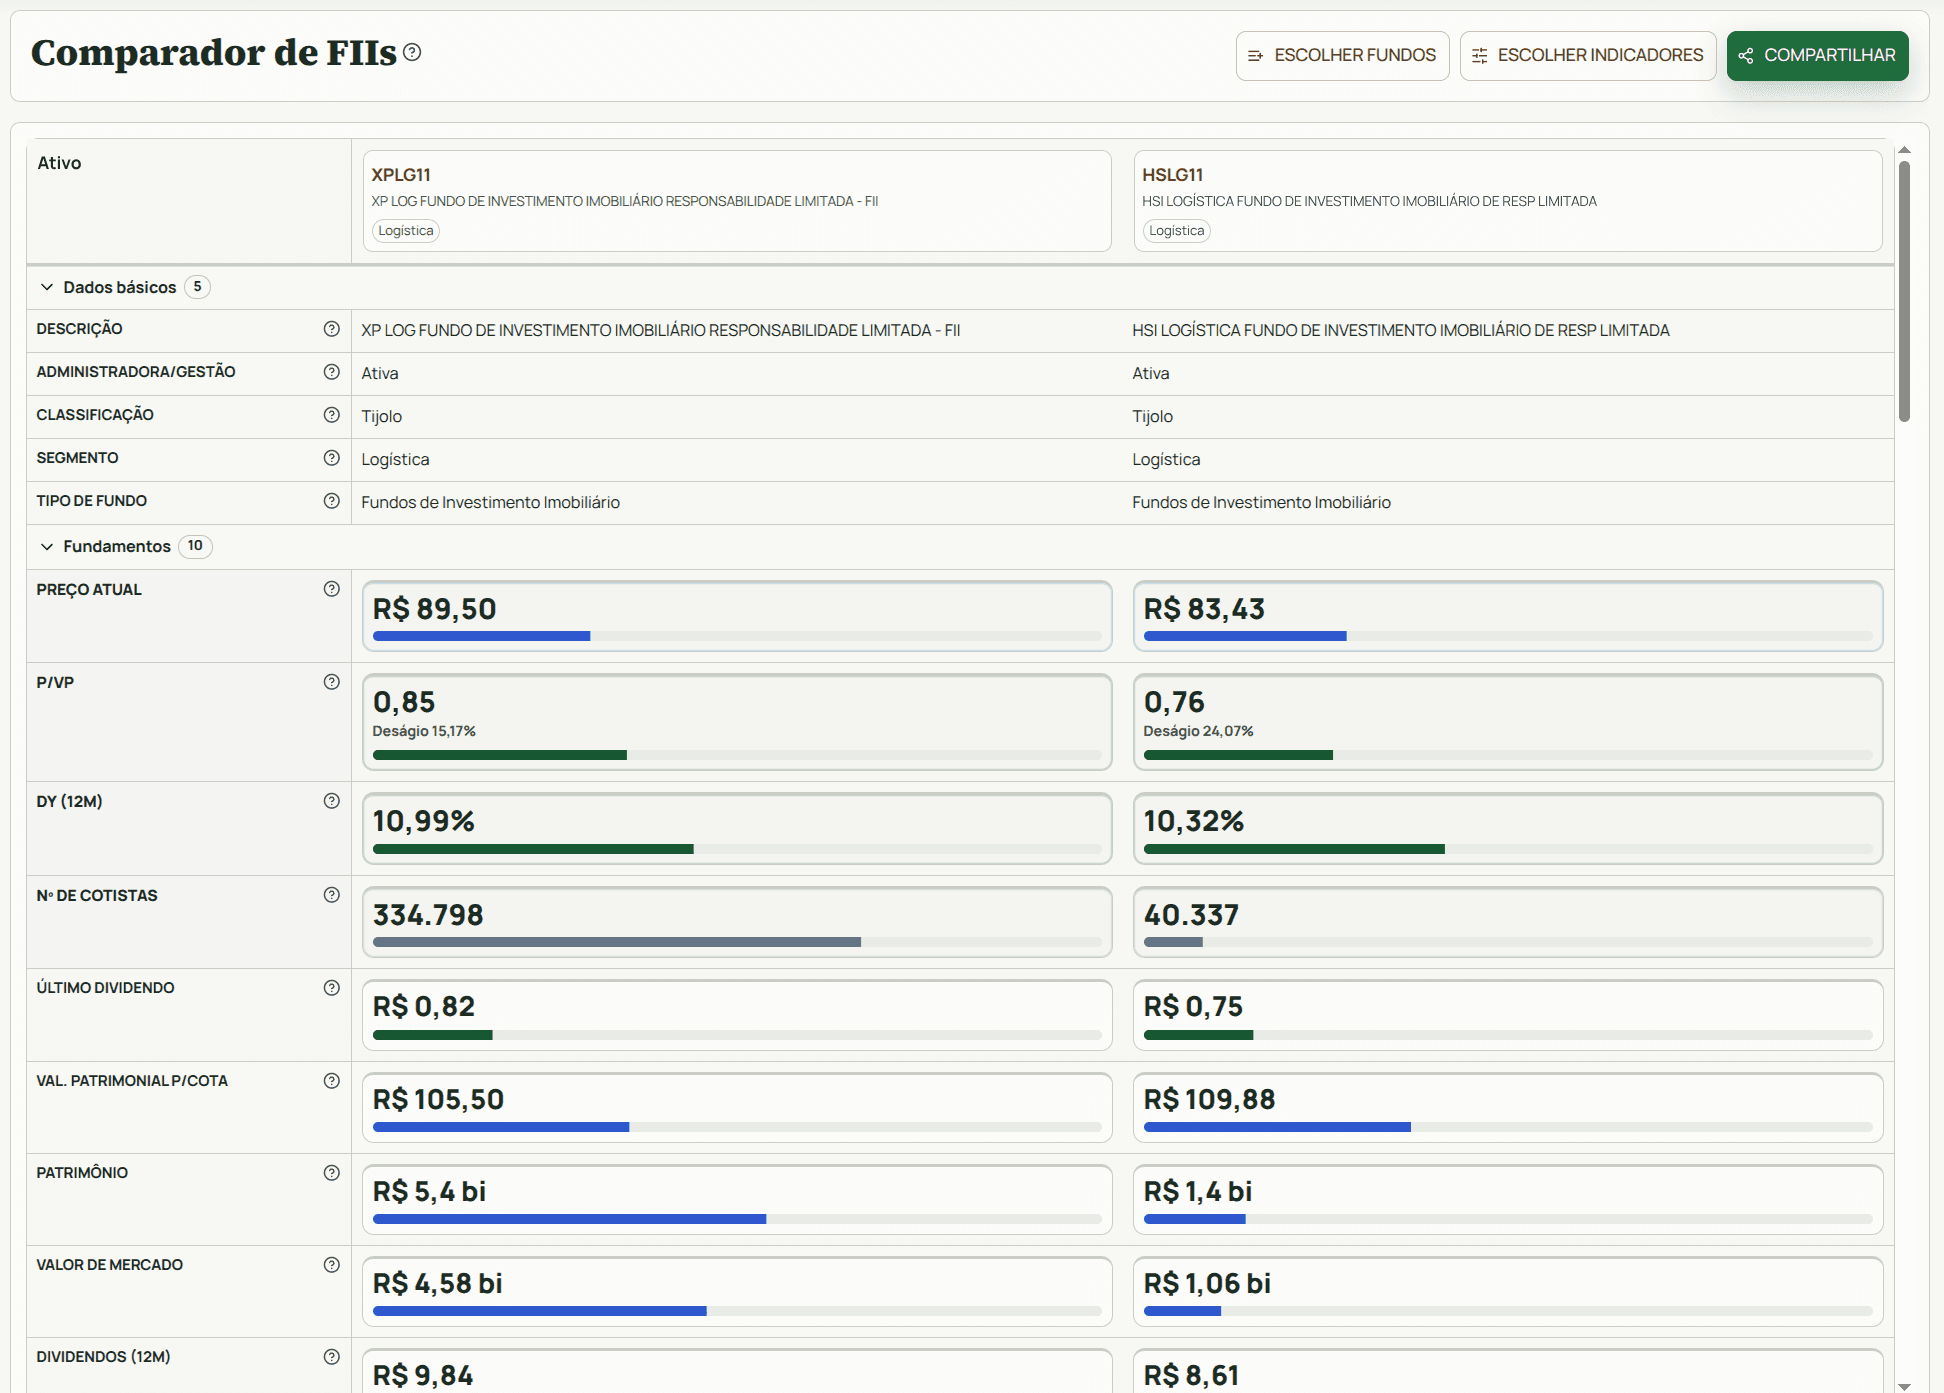Click the HSLG11 market value R$ 1,06 bi
The width and height of the screenshot is (1944, 1393).
[1207, 1284]
